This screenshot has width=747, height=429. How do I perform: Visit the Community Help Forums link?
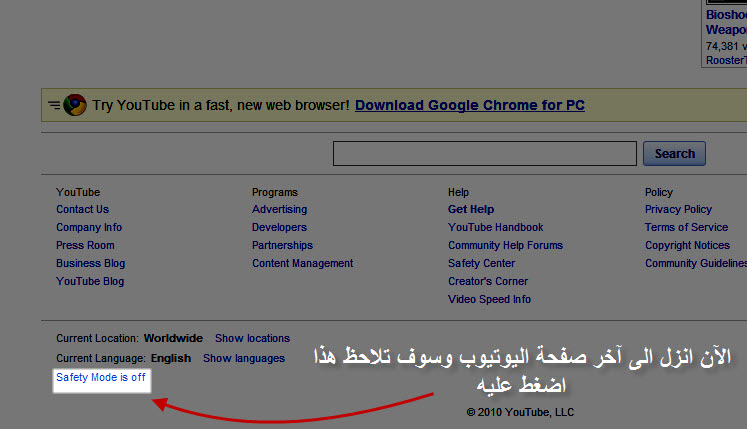(x=505, y=245)
